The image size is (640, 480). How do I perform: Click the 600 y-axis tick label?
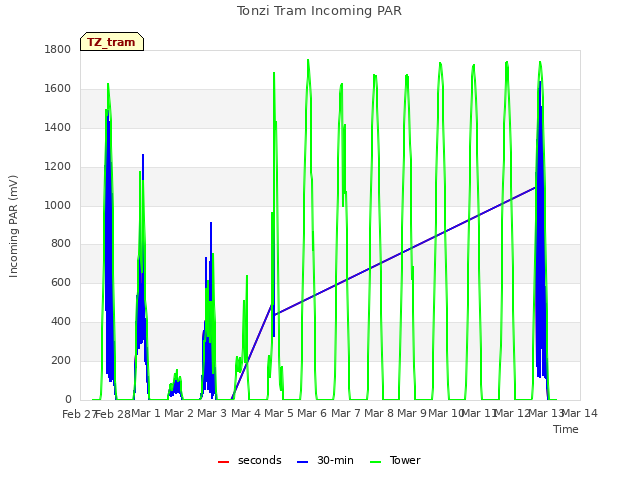click(61, 282)
